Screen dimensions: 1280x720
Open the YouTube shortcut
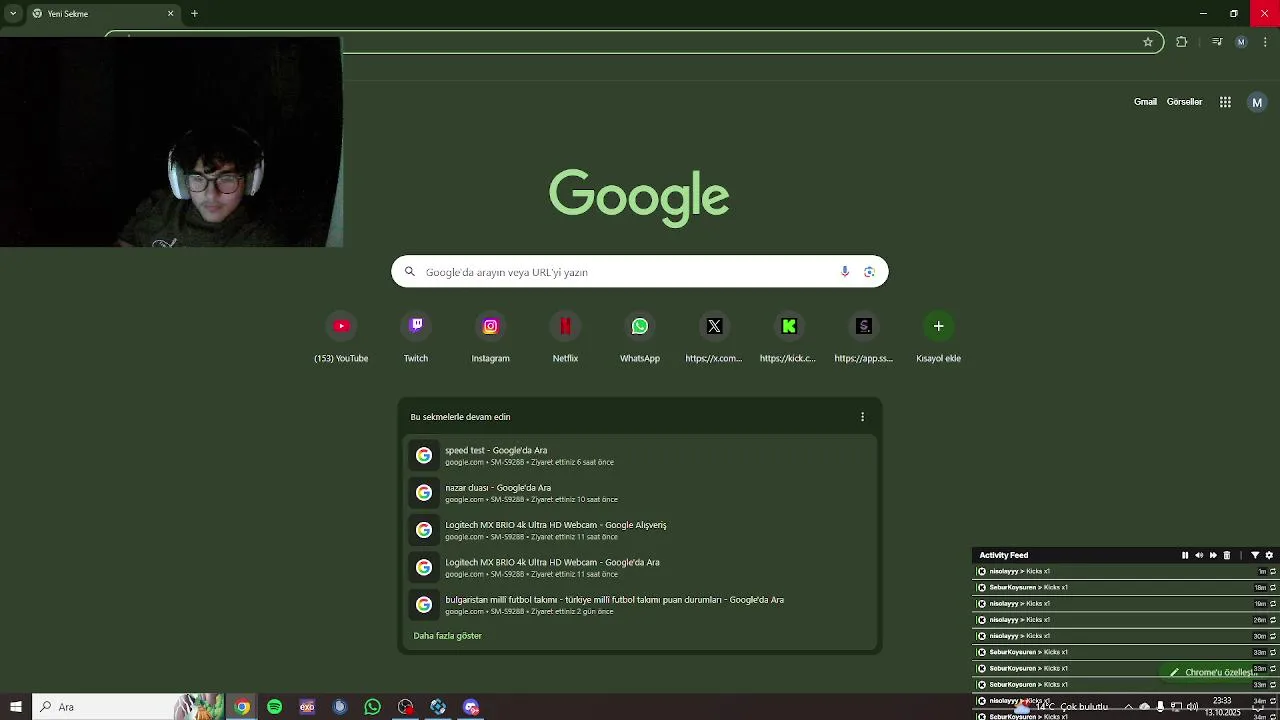pyautogui.click(x=341, y=338)
